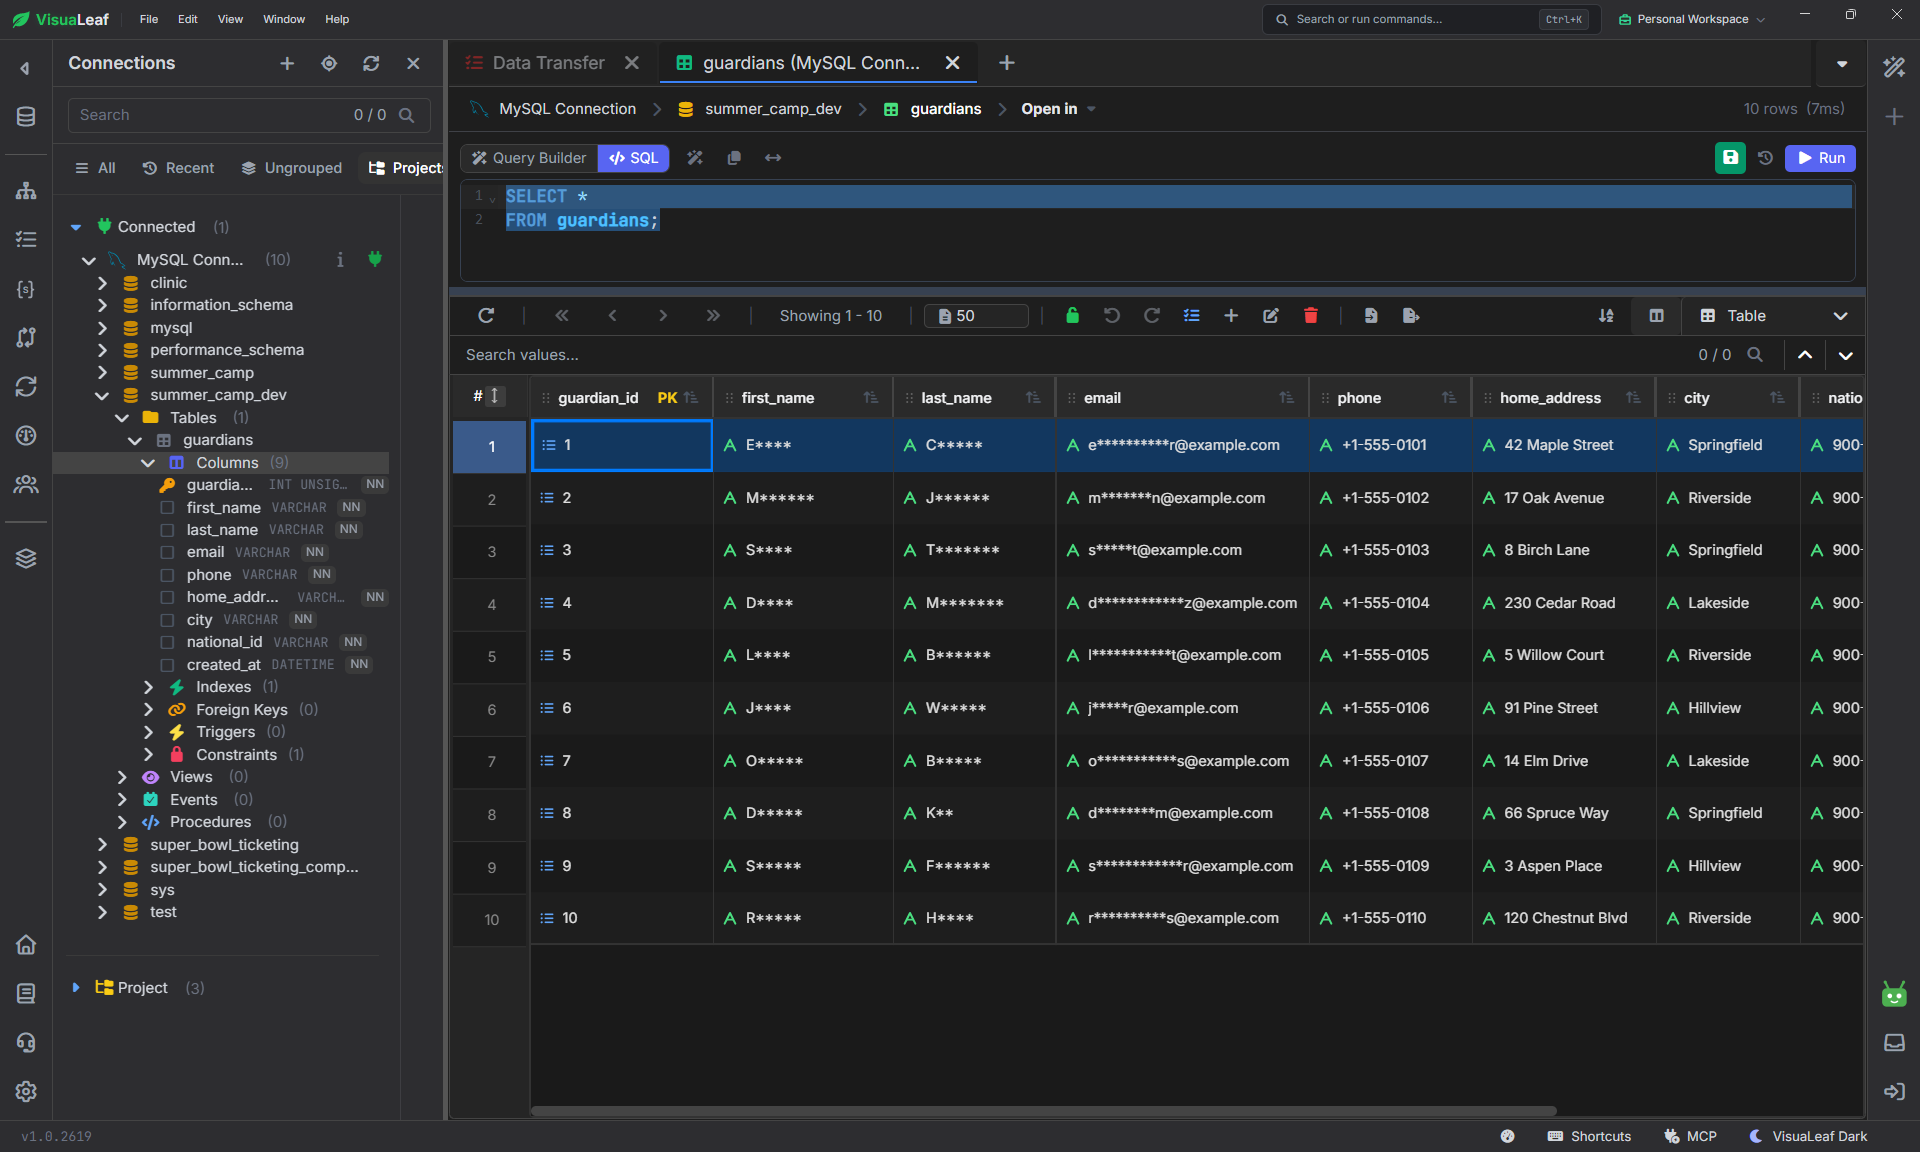
Task: Open the green robot assistant icon
Action: (1894, 994)
